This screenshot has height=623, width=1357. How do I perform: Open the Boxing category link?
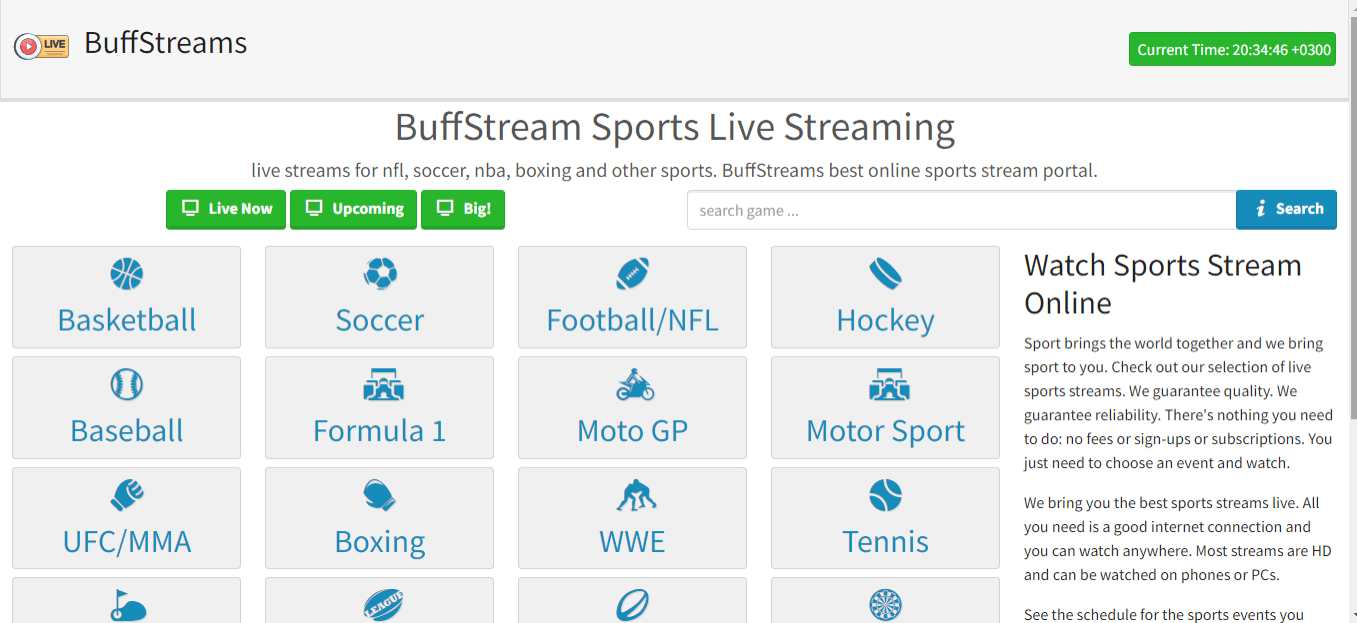click(x=380, y=542)
